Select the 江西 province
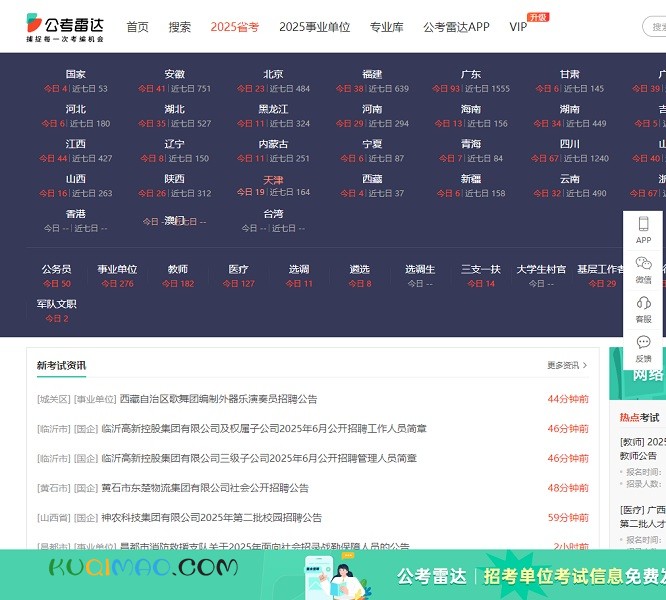The width and height of the screenshot is (666, 600). [x=76, y=144]
